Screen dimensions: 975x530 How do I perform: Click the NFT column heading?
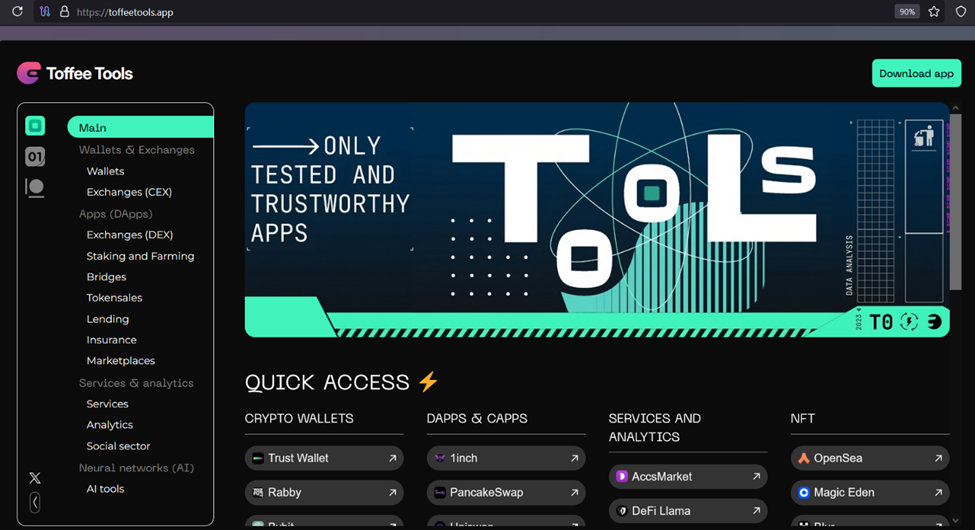tap(802, 419)
